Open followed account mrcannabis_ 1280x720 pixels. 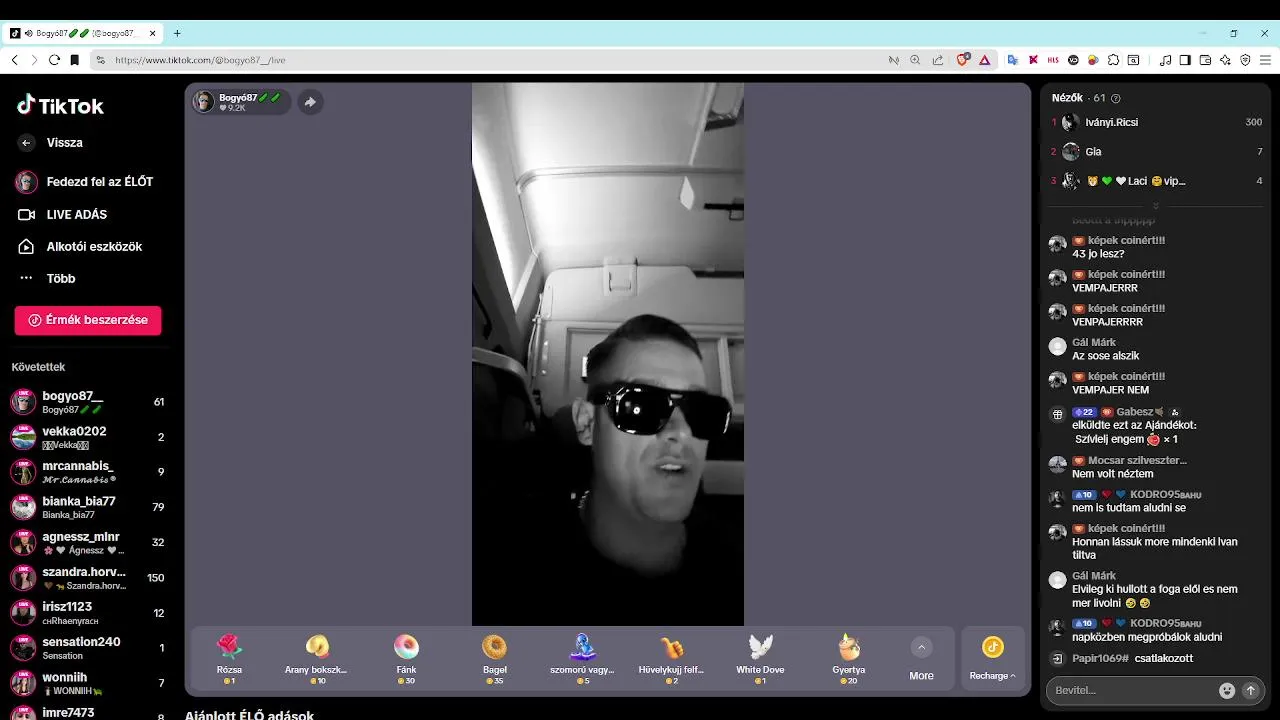click(x=88, y=472)
